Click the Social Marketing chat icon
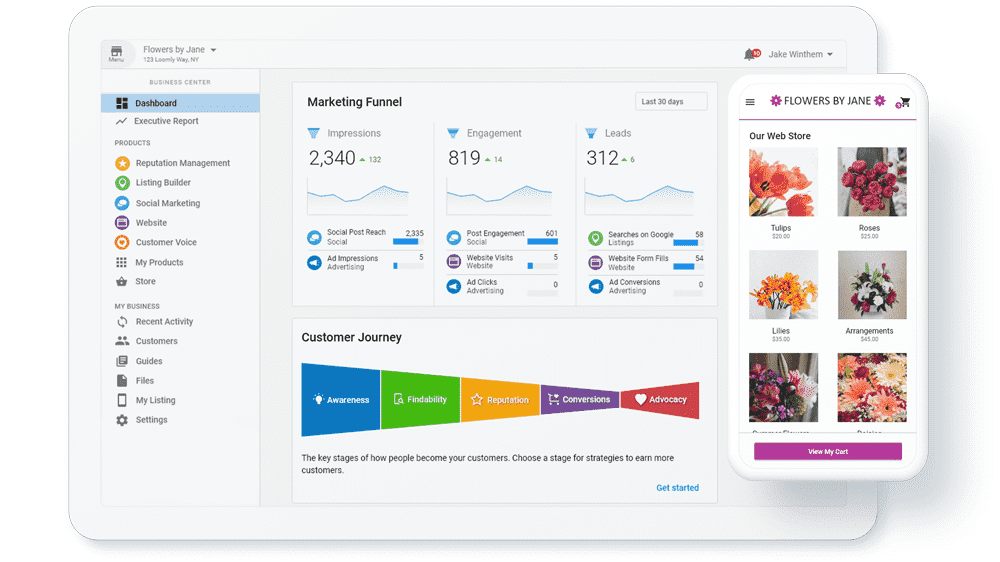Image resolution: width=1000 pixels, height=562 pixels. coord(122,203)
